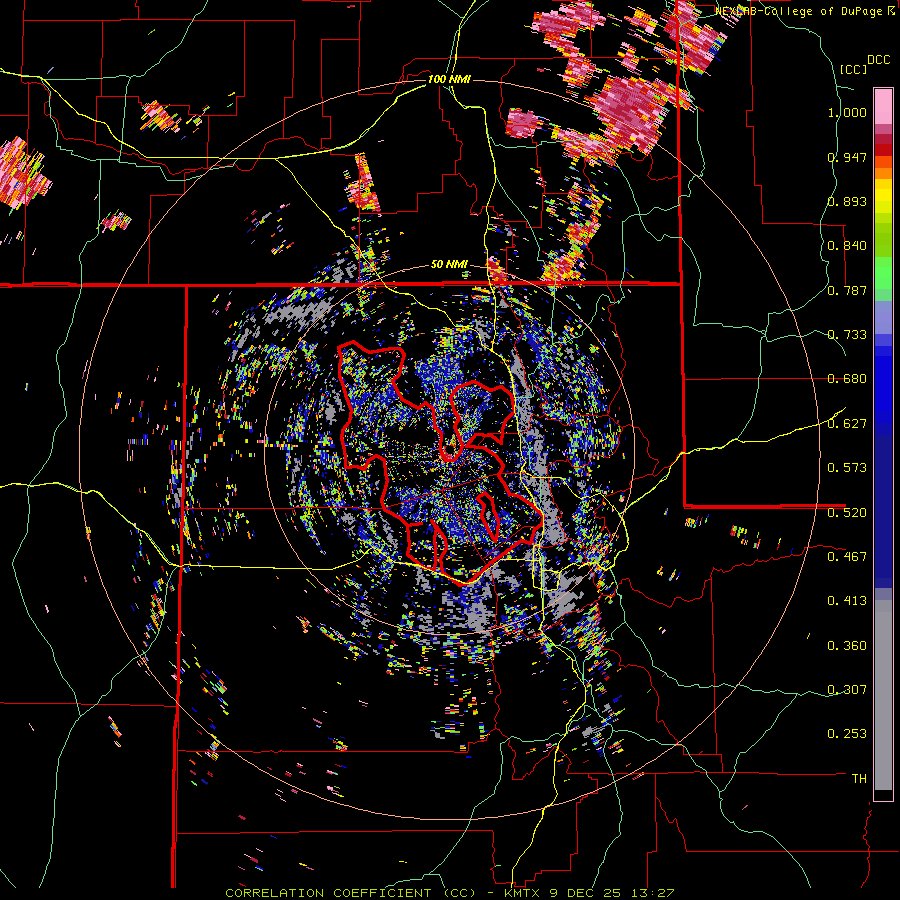Select the 0.680 scale value
This screenshot has height=900, width=900.
point(847,379)
